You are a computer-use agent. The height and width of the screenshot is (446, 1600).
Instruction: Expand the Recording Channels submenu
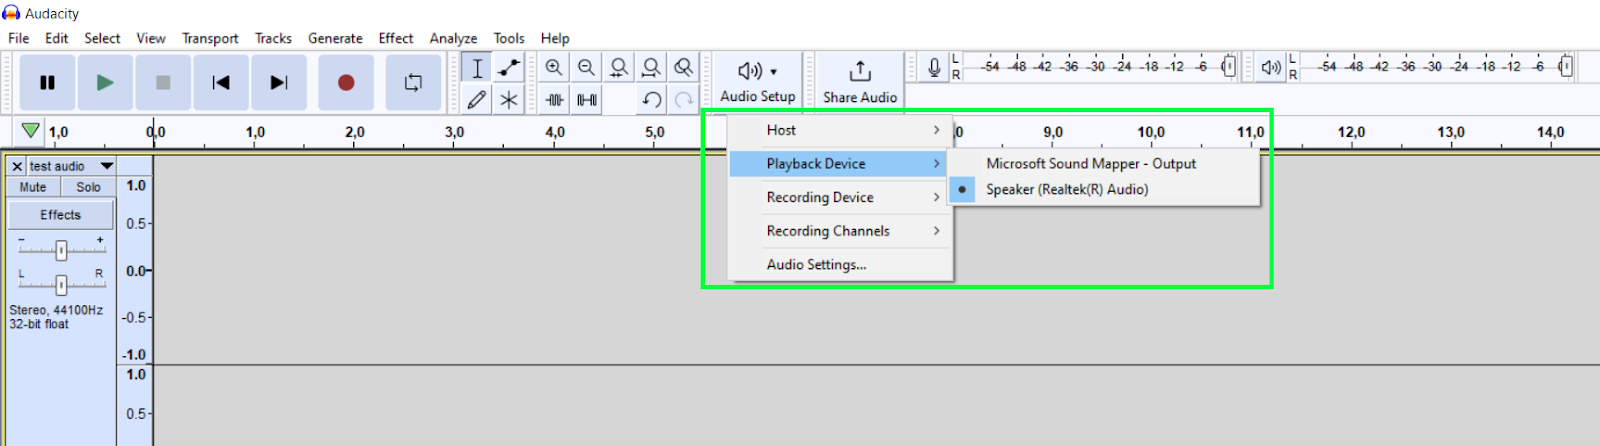pyautogui.click(x=840, y=230)
